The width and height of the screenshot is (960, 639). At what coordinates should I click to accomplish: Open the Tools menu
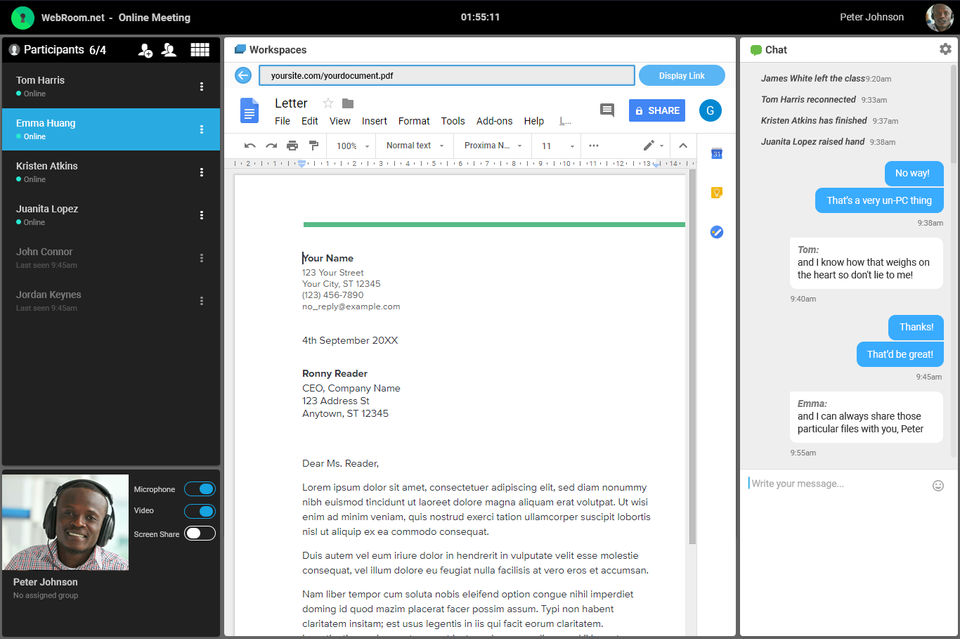pyautogui.click(x=452, y=121)
